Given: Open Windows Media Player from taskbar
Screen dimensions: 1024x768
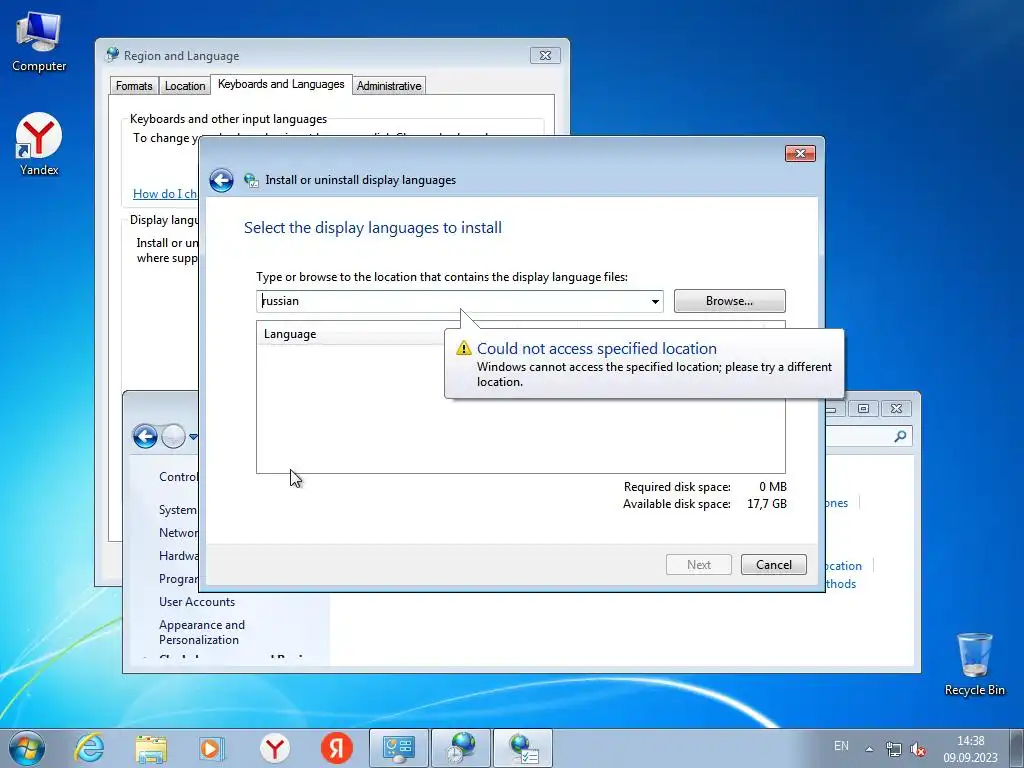Looking at the screenshot, I should (212, 748).
